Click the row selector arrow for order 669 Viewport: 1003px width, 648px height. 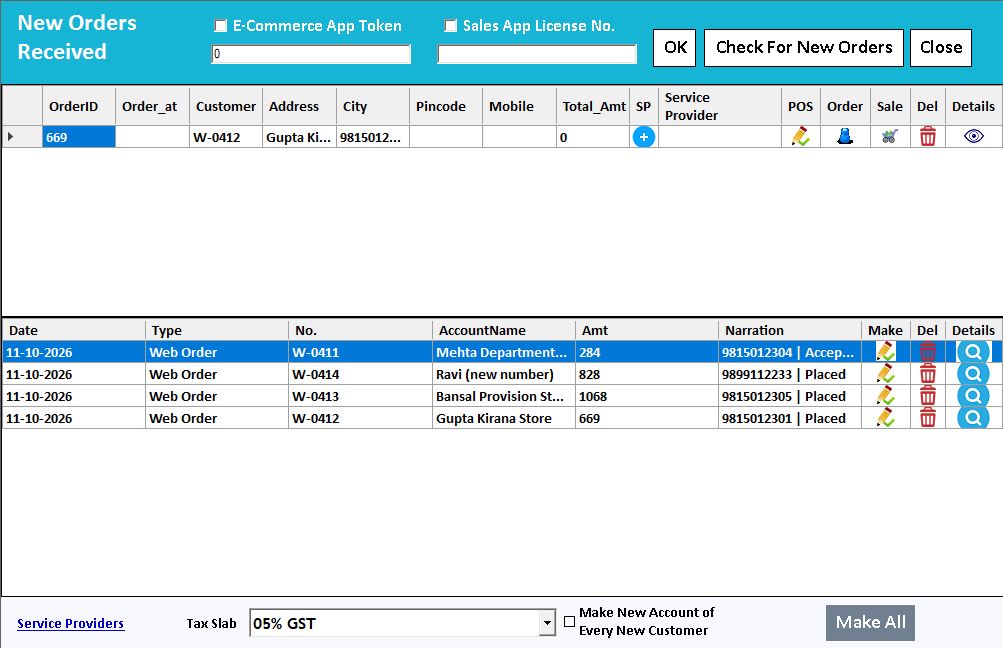(11, 136)
